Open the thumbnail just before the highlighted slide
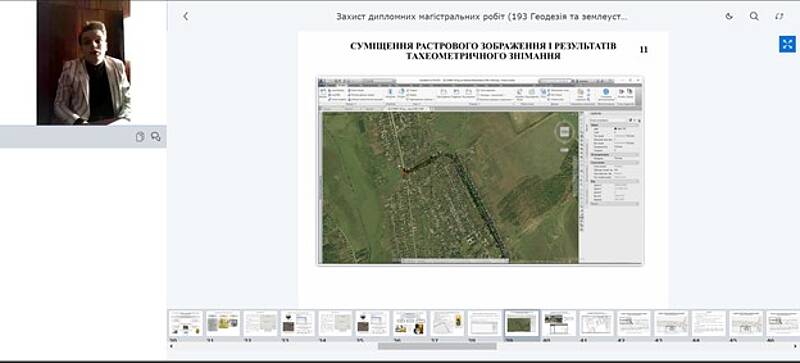This screenshot has height=363, width=800. pyautogui.click(x=484, y=324)
